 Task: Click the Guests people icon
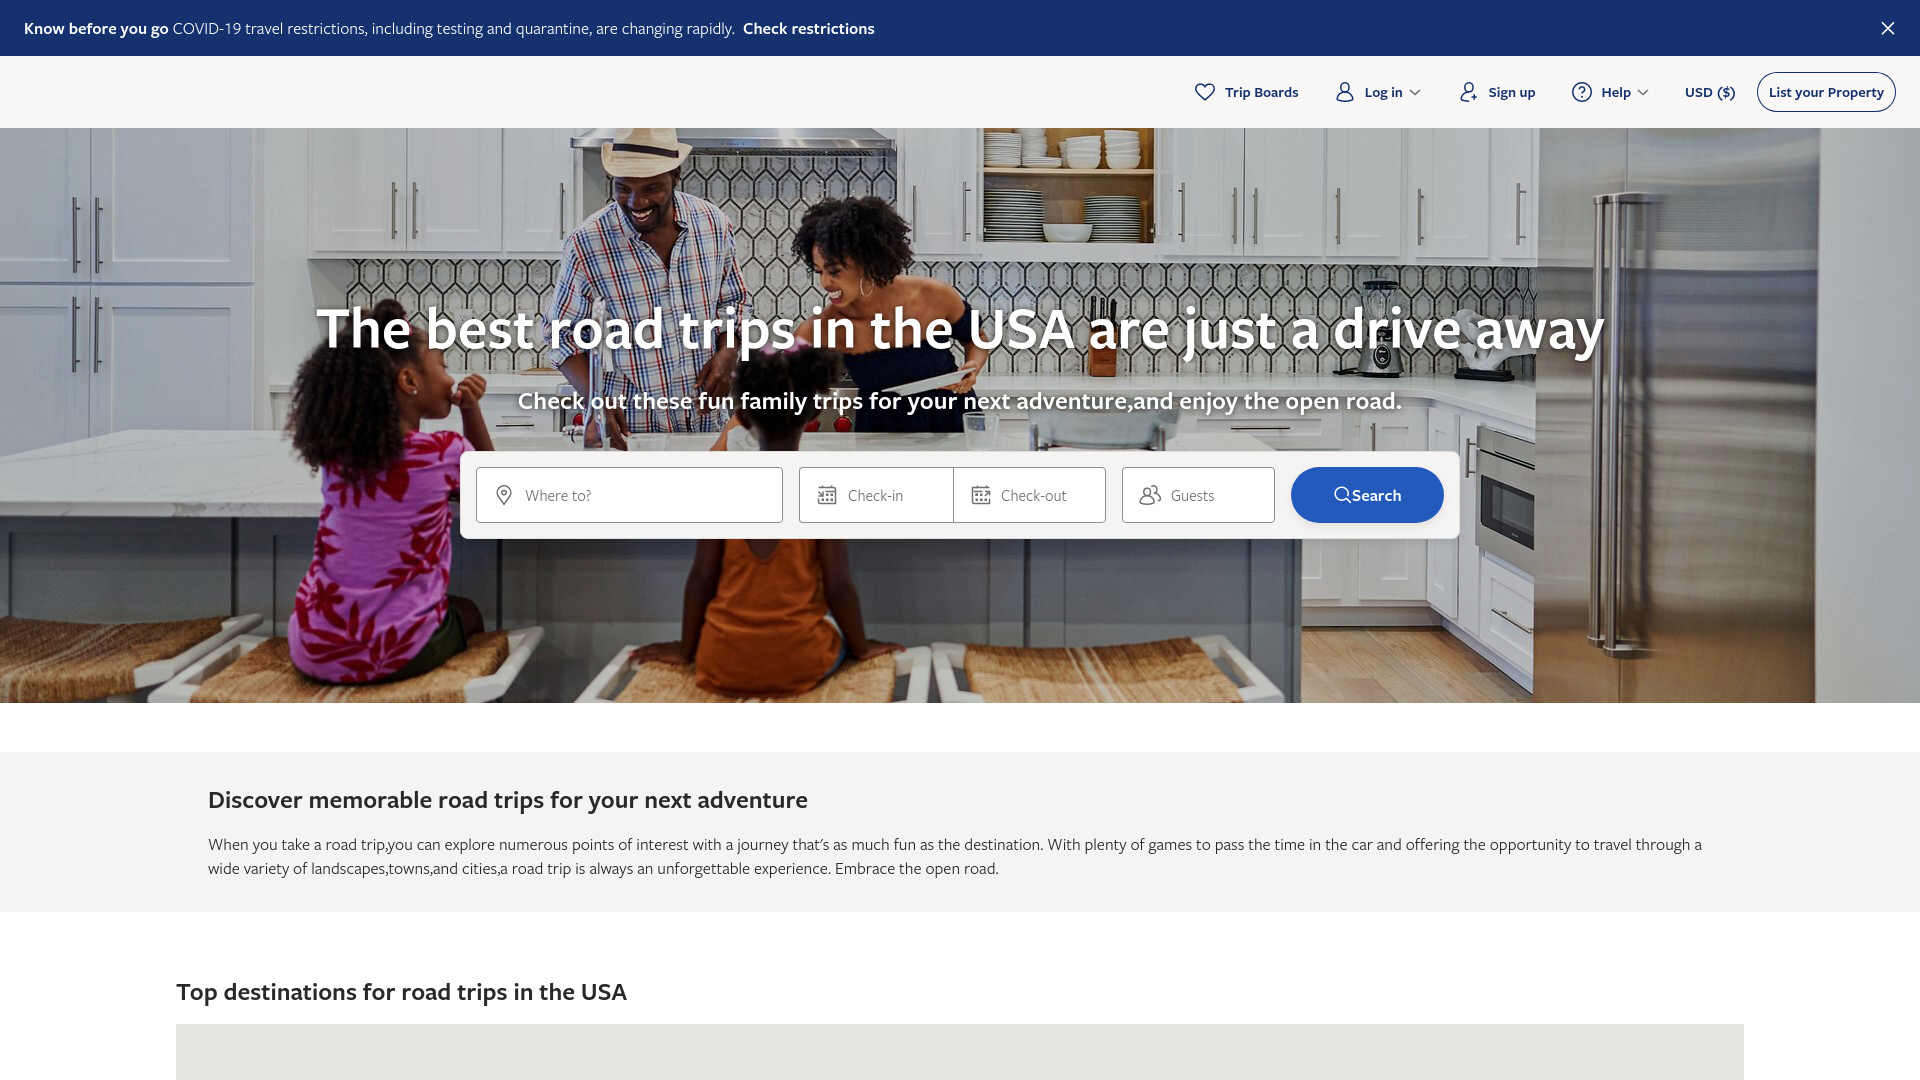1150,495
